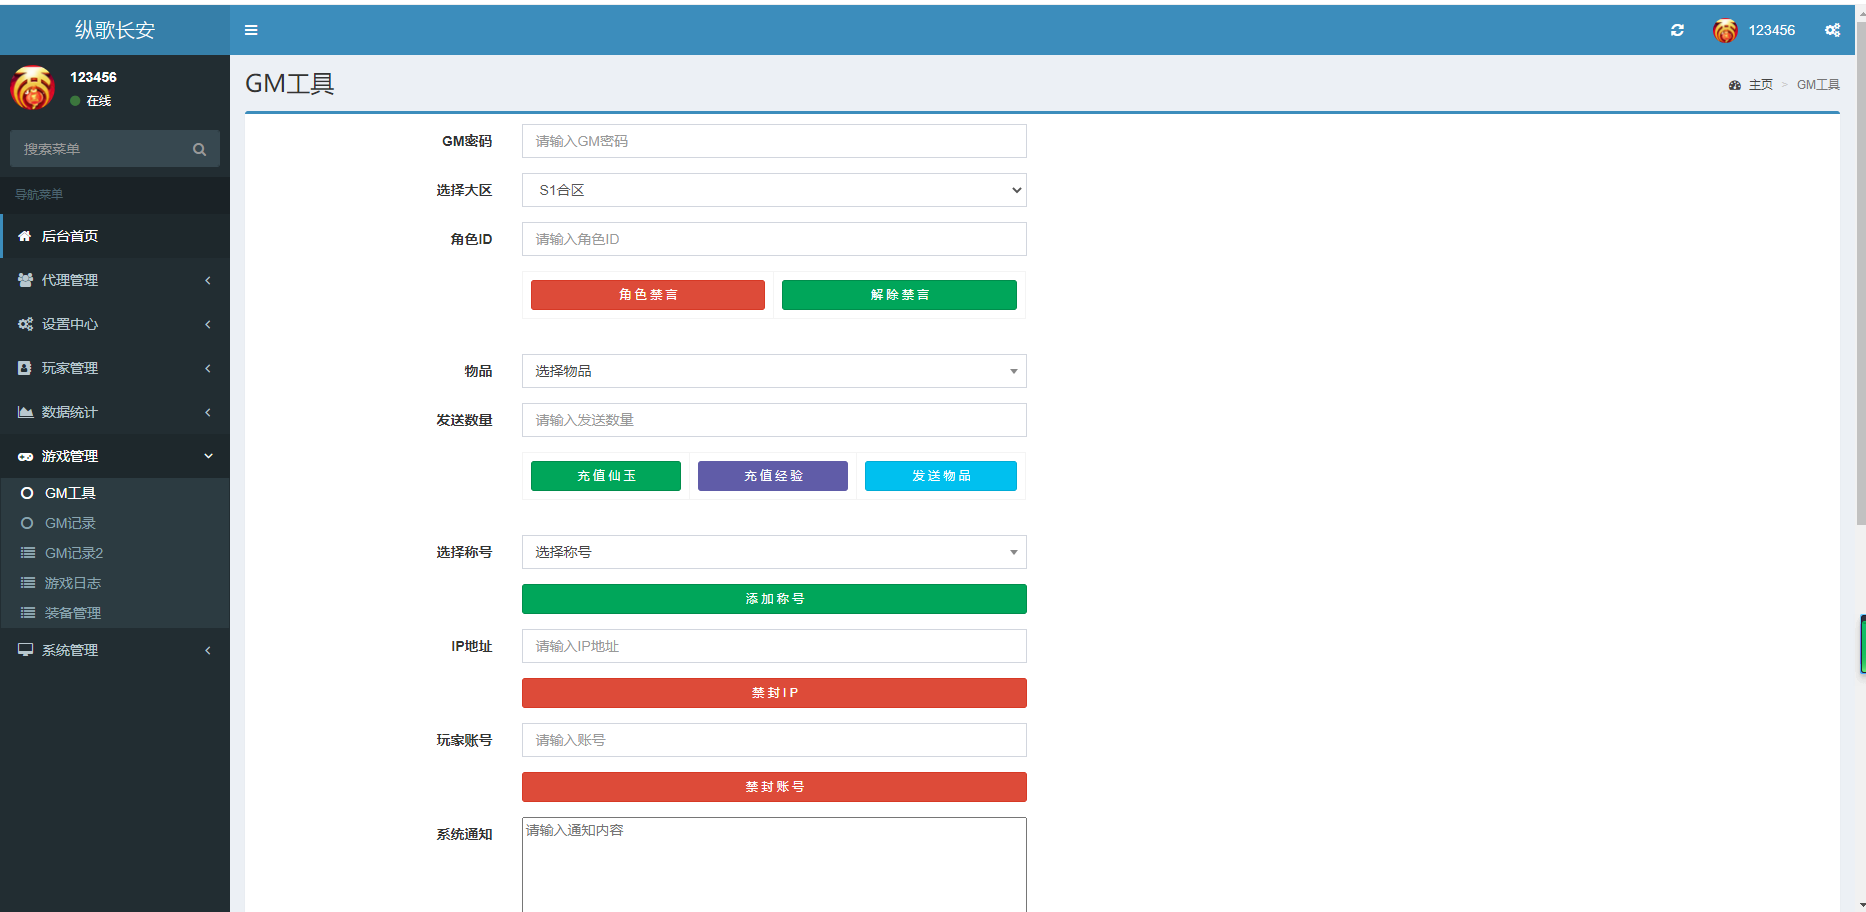Click the blue 发送物品 button
1866x912 pixels.
[941, 476]
